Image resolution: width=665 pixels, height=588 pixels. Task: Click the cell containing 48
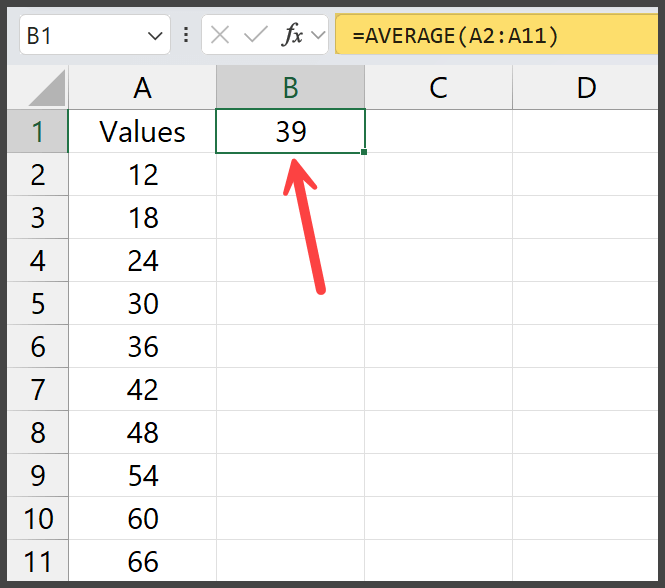(142, 432)
